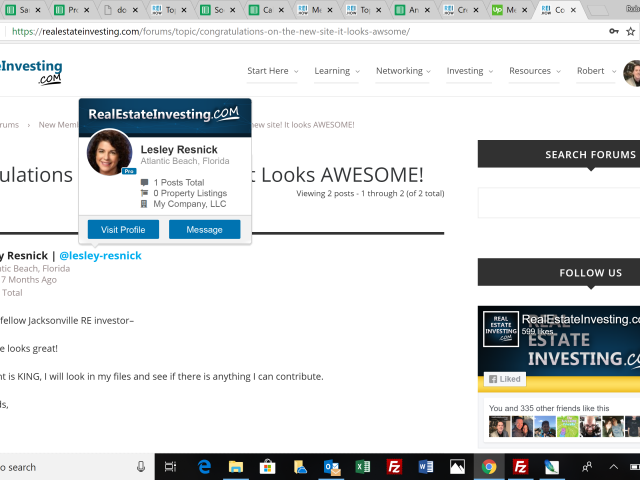Bookmark this page with the star icon
Screen dimensions: 640x480
(632, 31)
